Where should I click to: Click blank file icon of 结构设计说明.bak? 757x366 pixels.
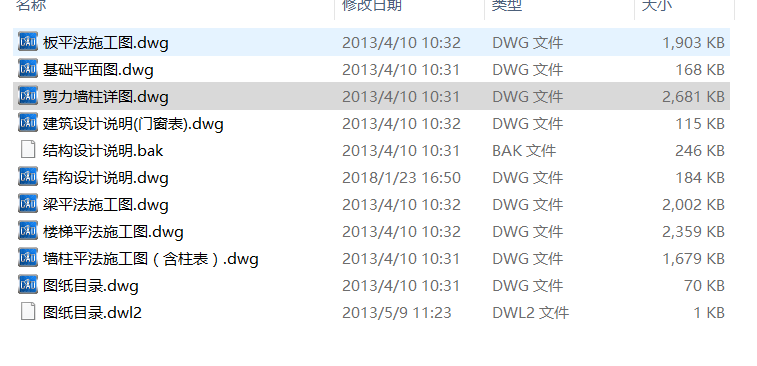(x=28, y=149)
